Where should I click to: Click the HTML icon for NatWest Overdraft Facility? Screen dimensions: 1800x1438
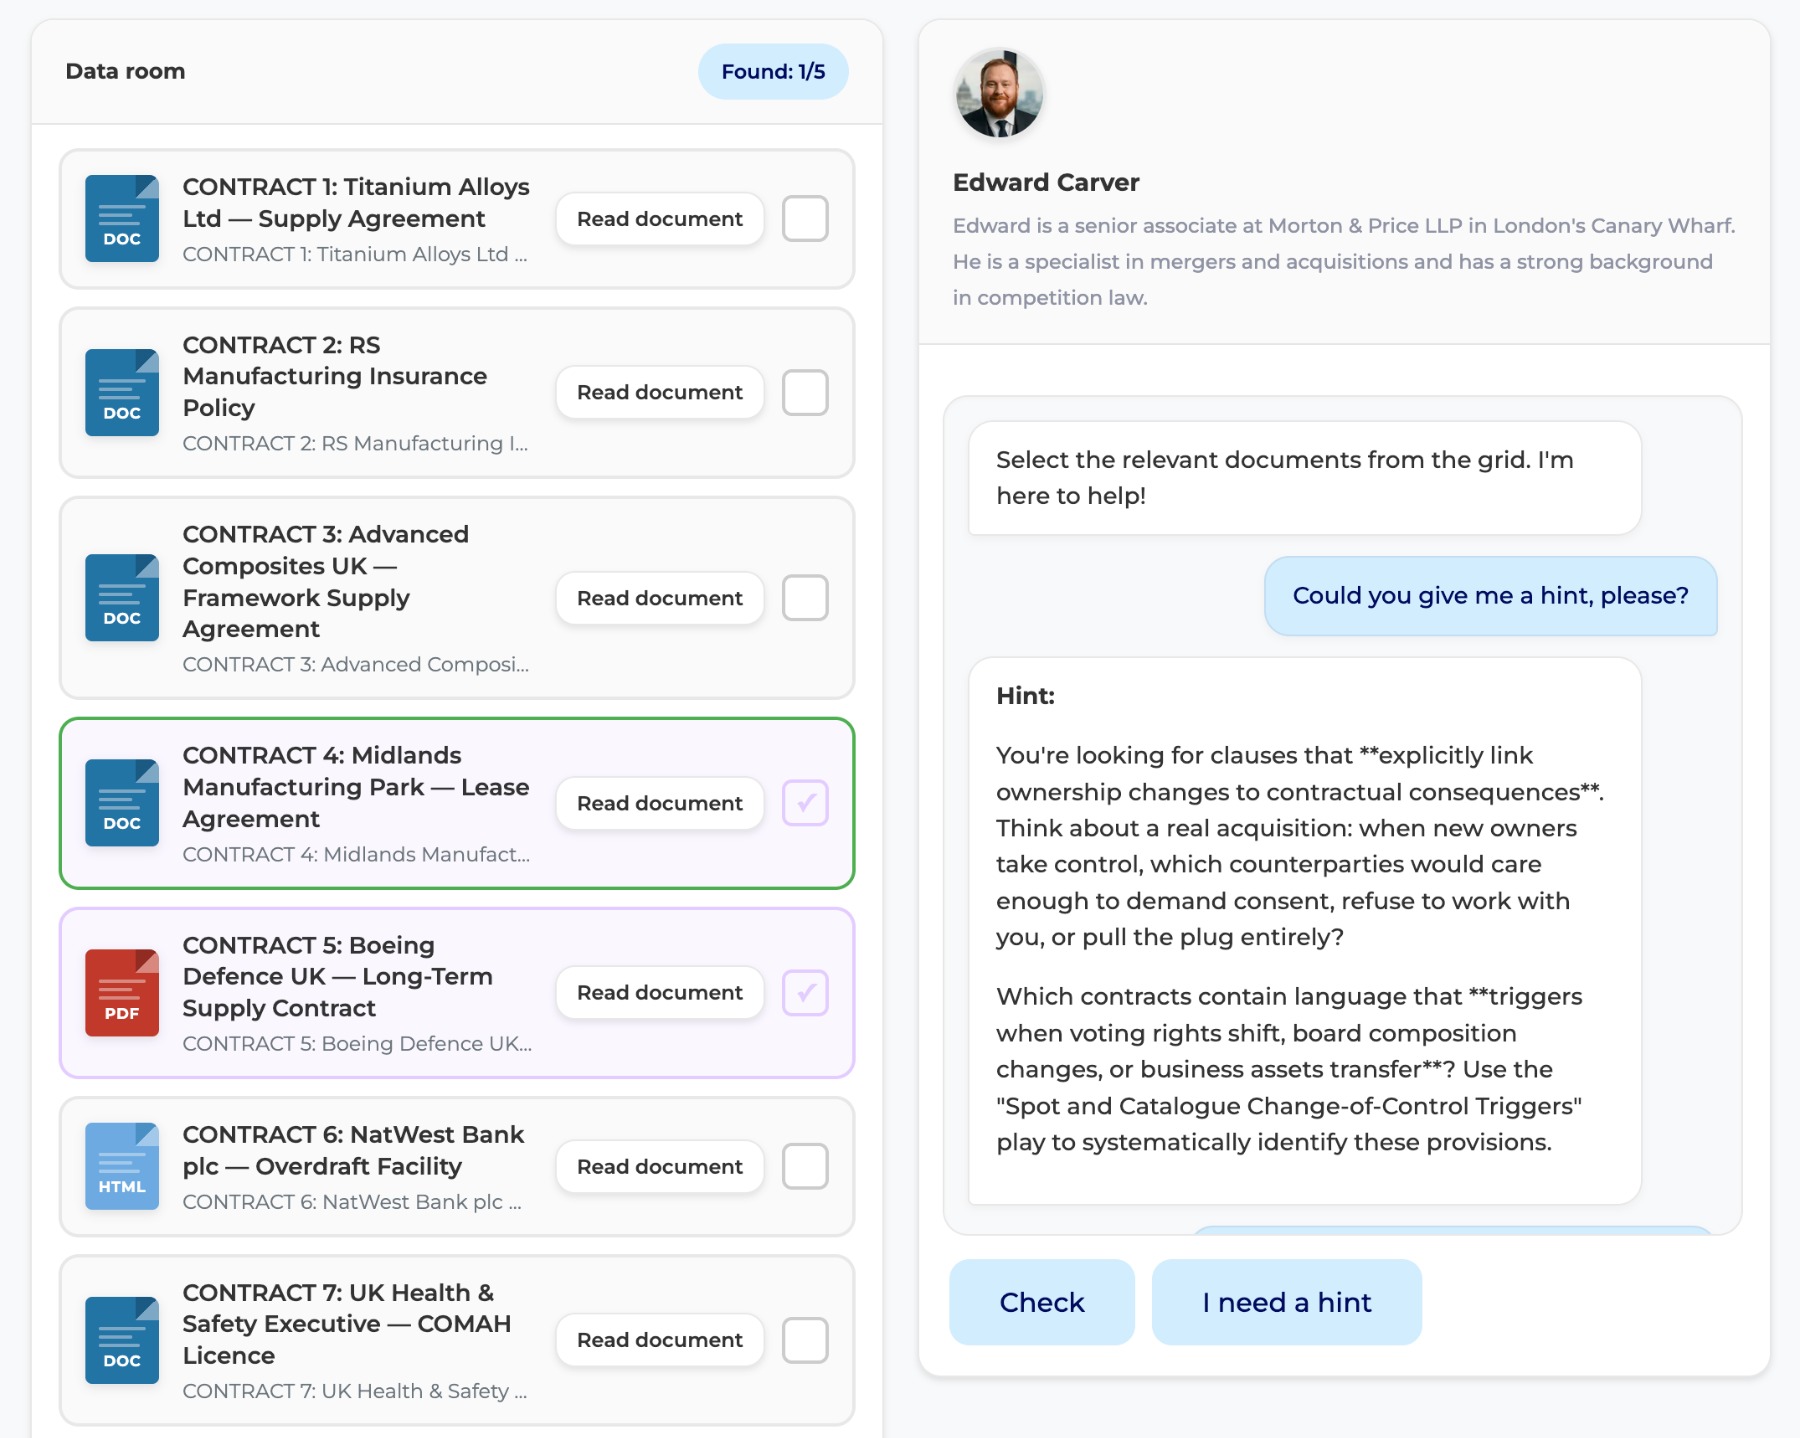click(122, 1166)
